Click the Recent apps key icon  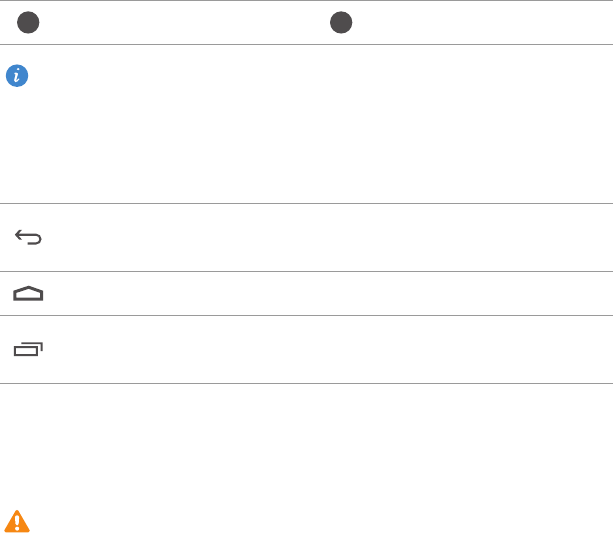tap(29, 349)
